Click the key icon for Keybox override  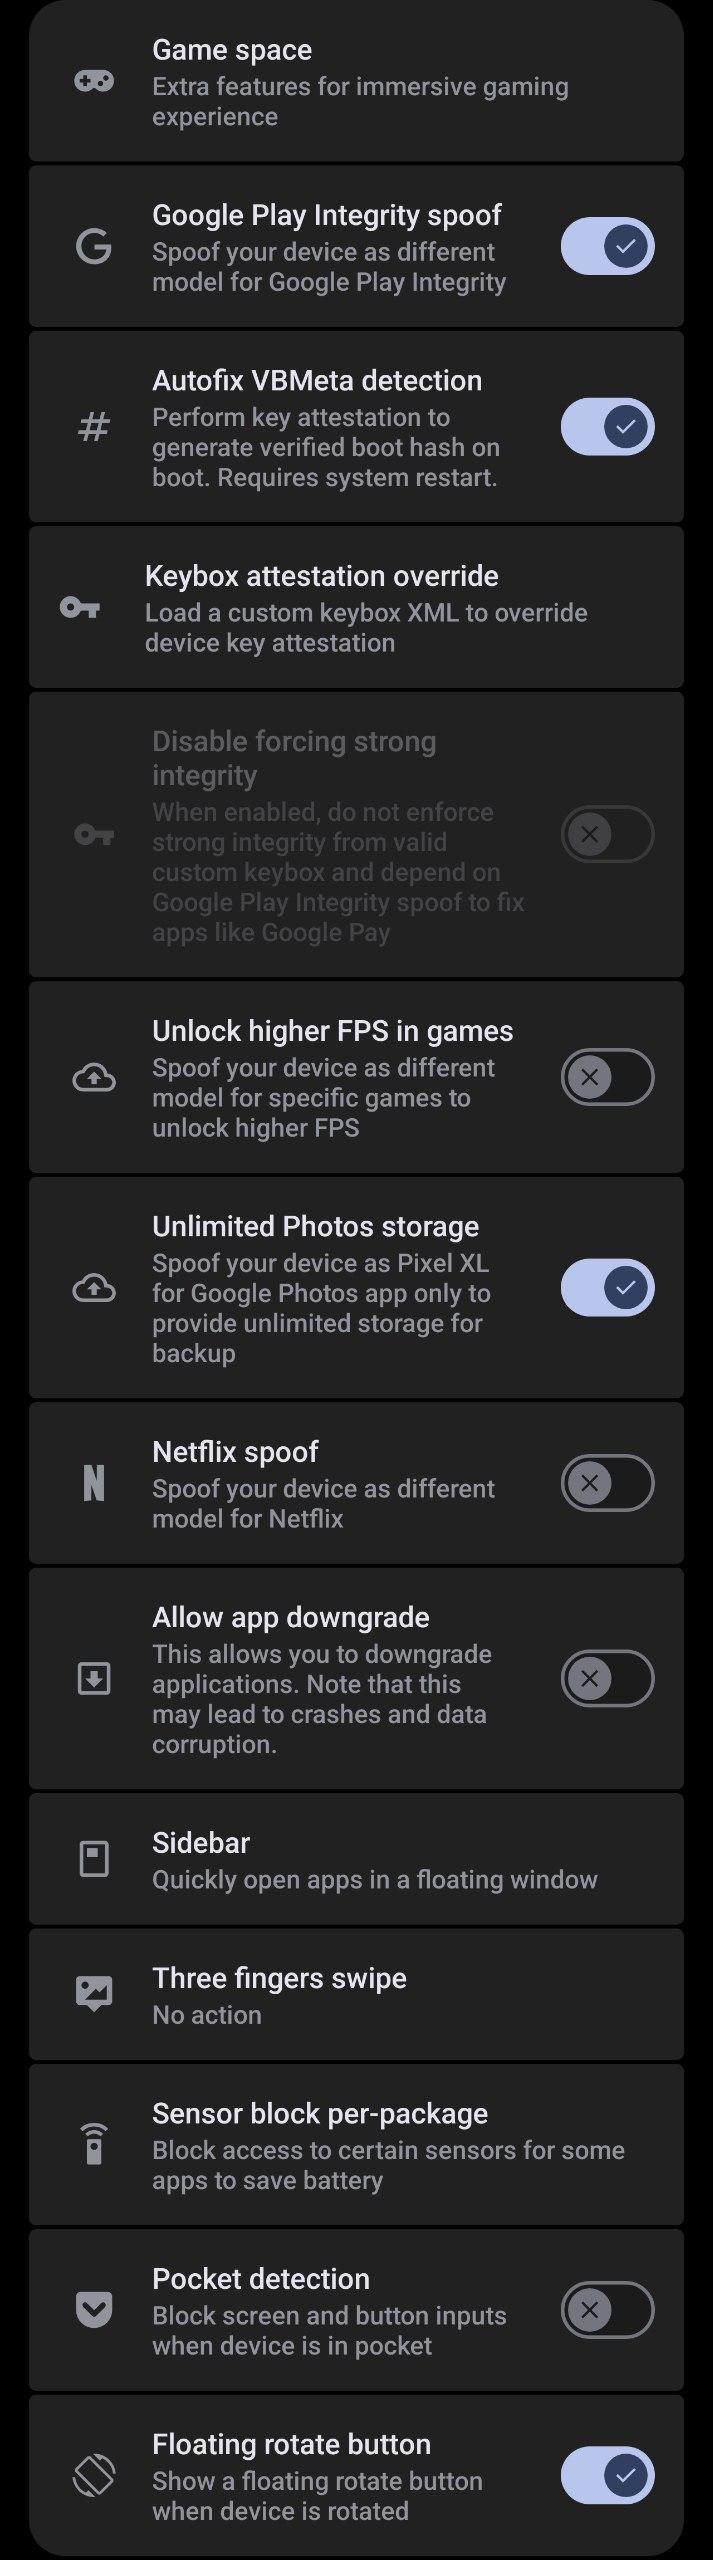[x=79, y=607]
